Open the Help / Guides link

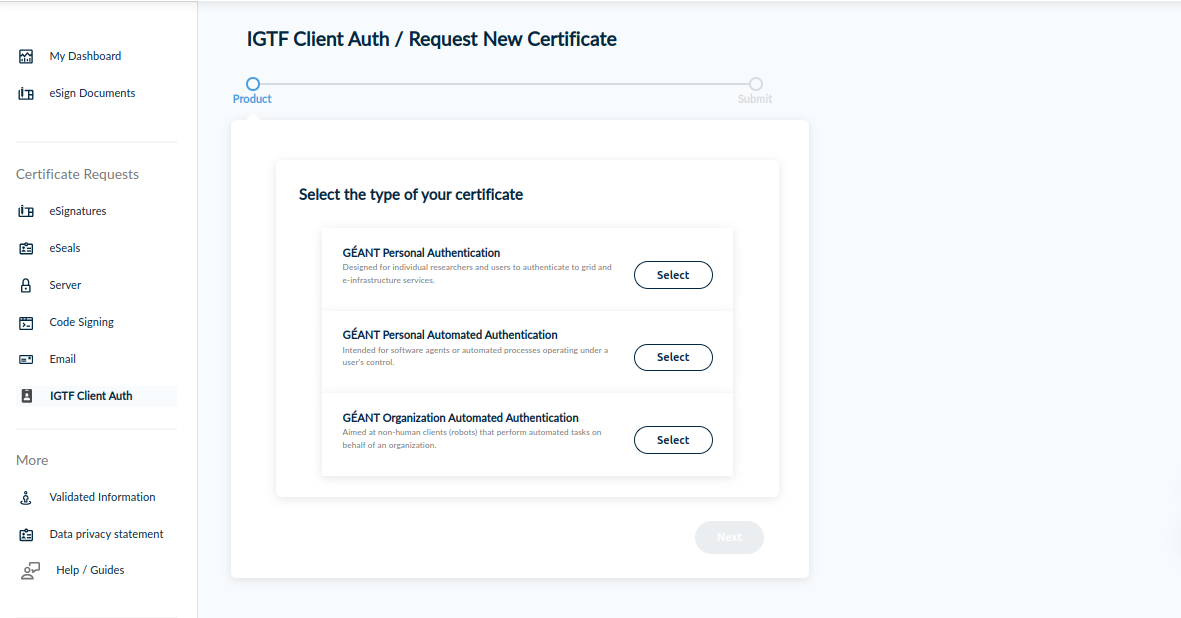pyautogui.click(x=90, y=571)
